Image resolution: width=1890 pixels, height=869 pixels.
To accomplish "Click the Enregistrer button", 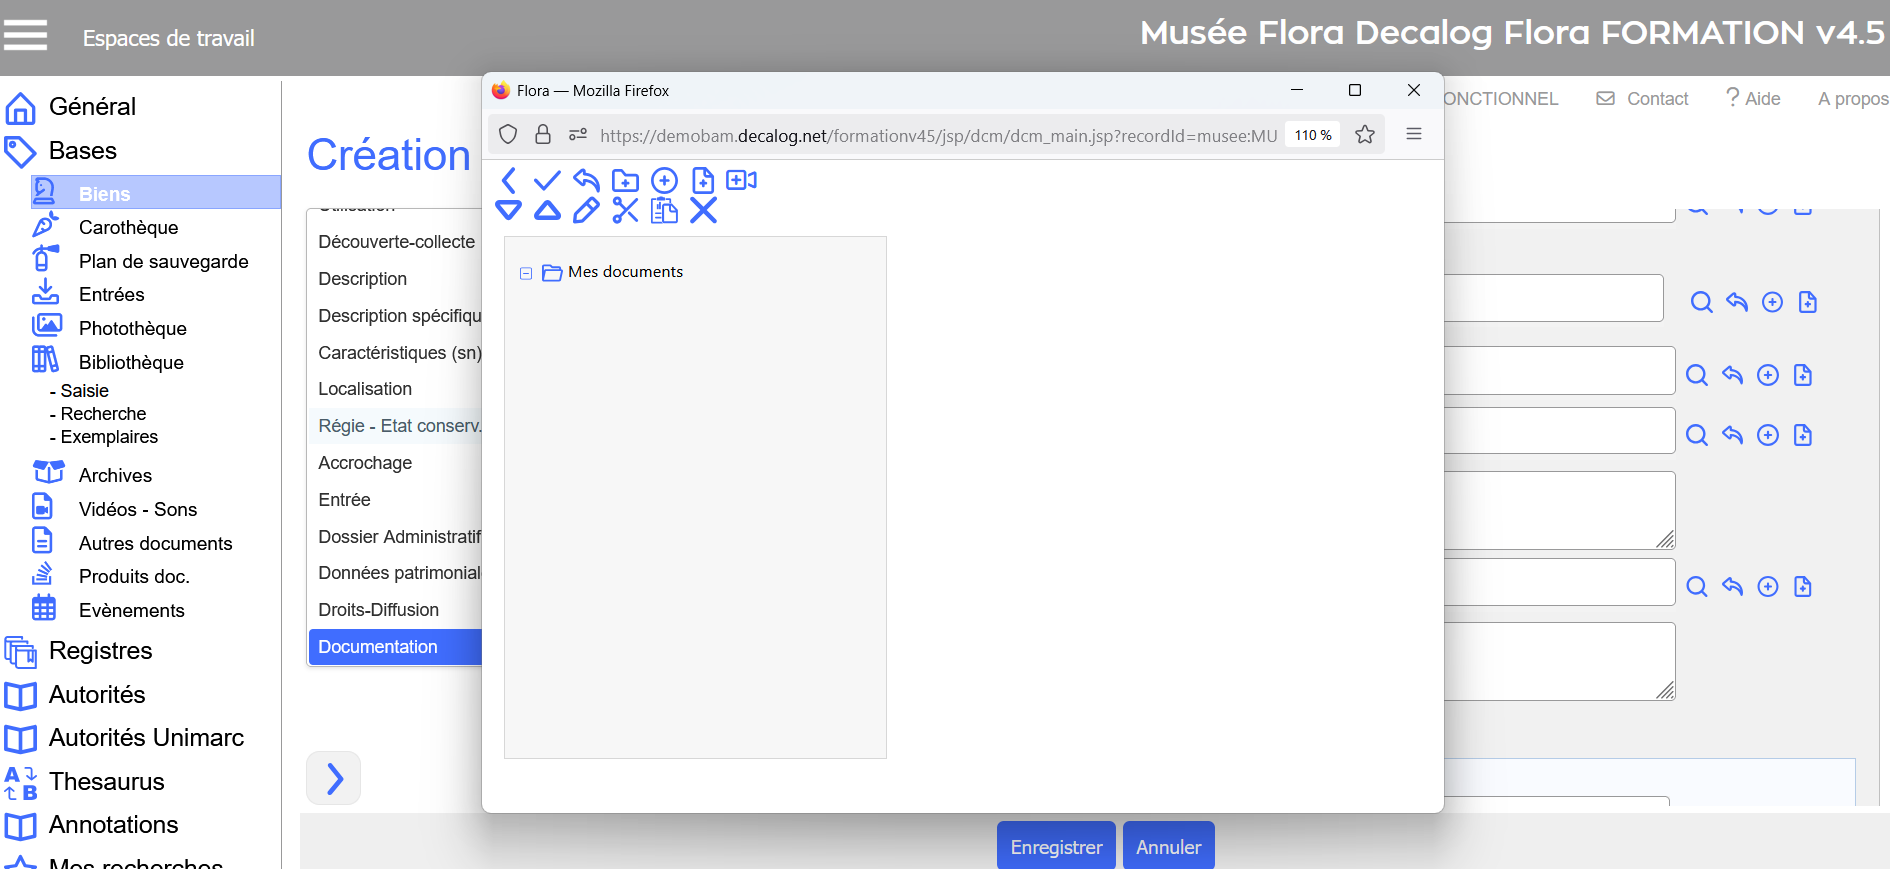I will point(1056,846).
